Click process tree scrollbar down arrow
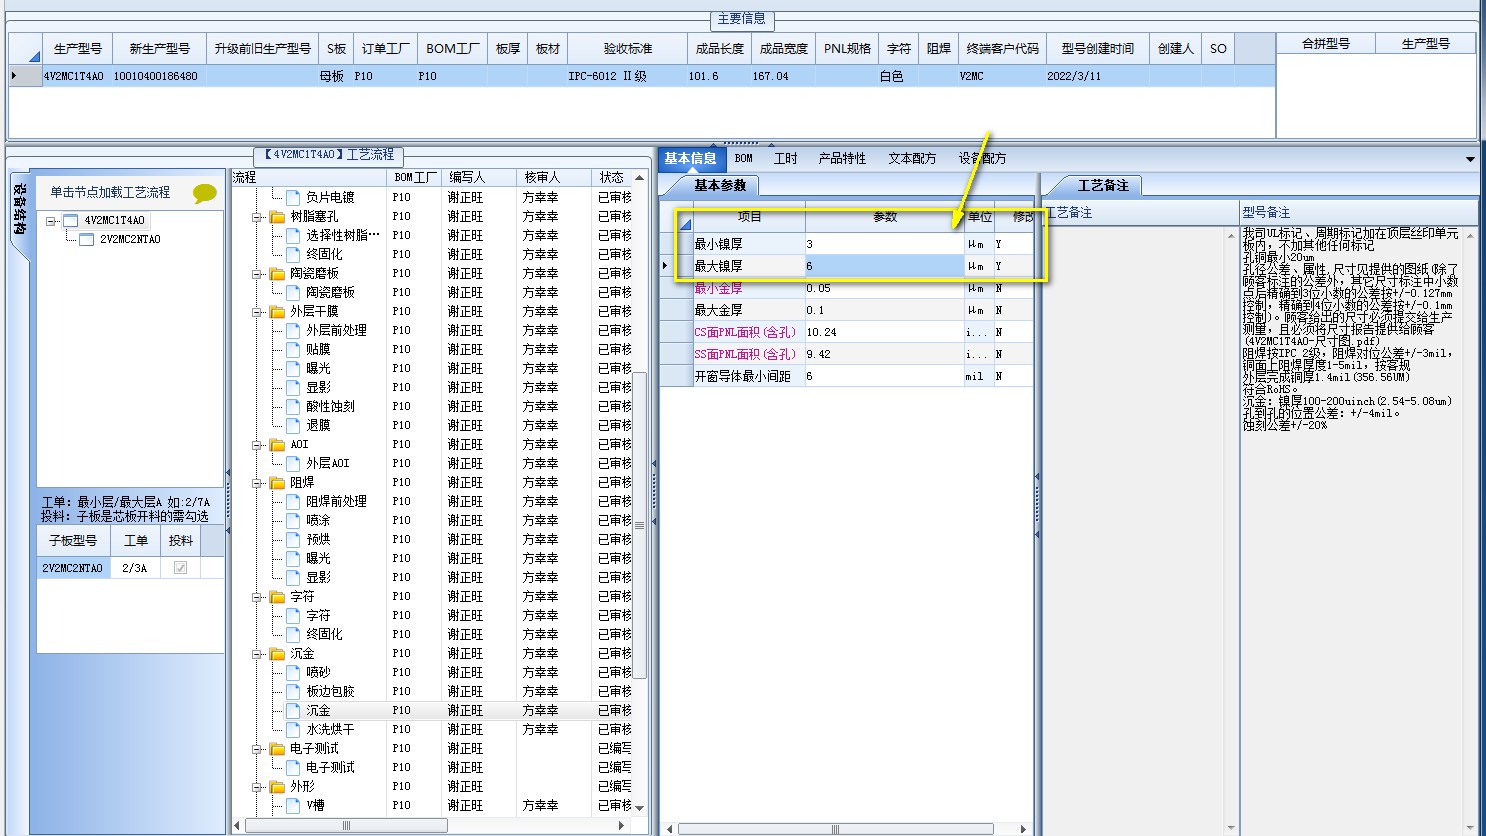The width and height of the screenshot is (1486, 836). pos(639,807)
